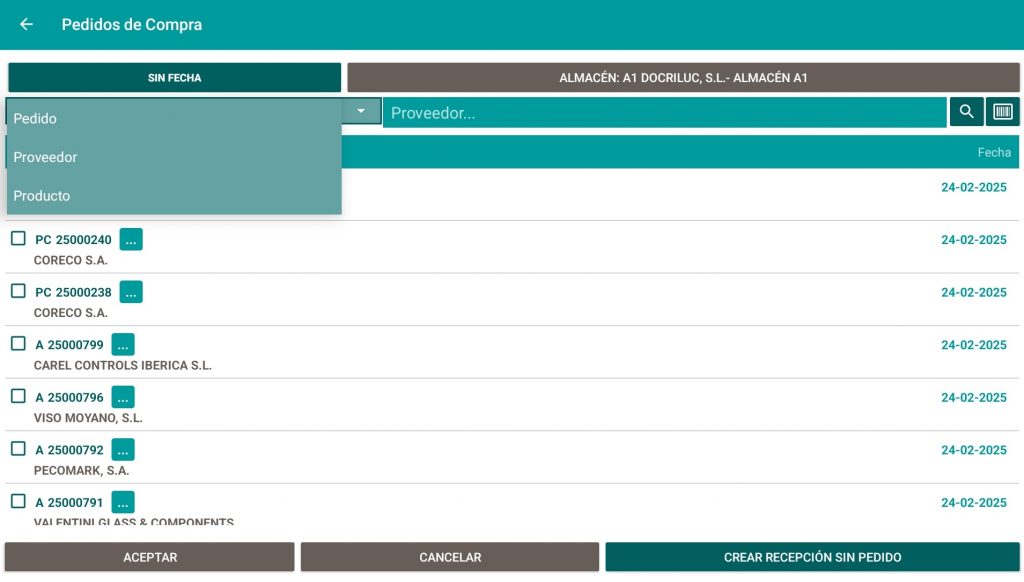The image size is (1024, 582).
Task: Change the Almacén A1 warehouse selection
Action: [683, 78]
